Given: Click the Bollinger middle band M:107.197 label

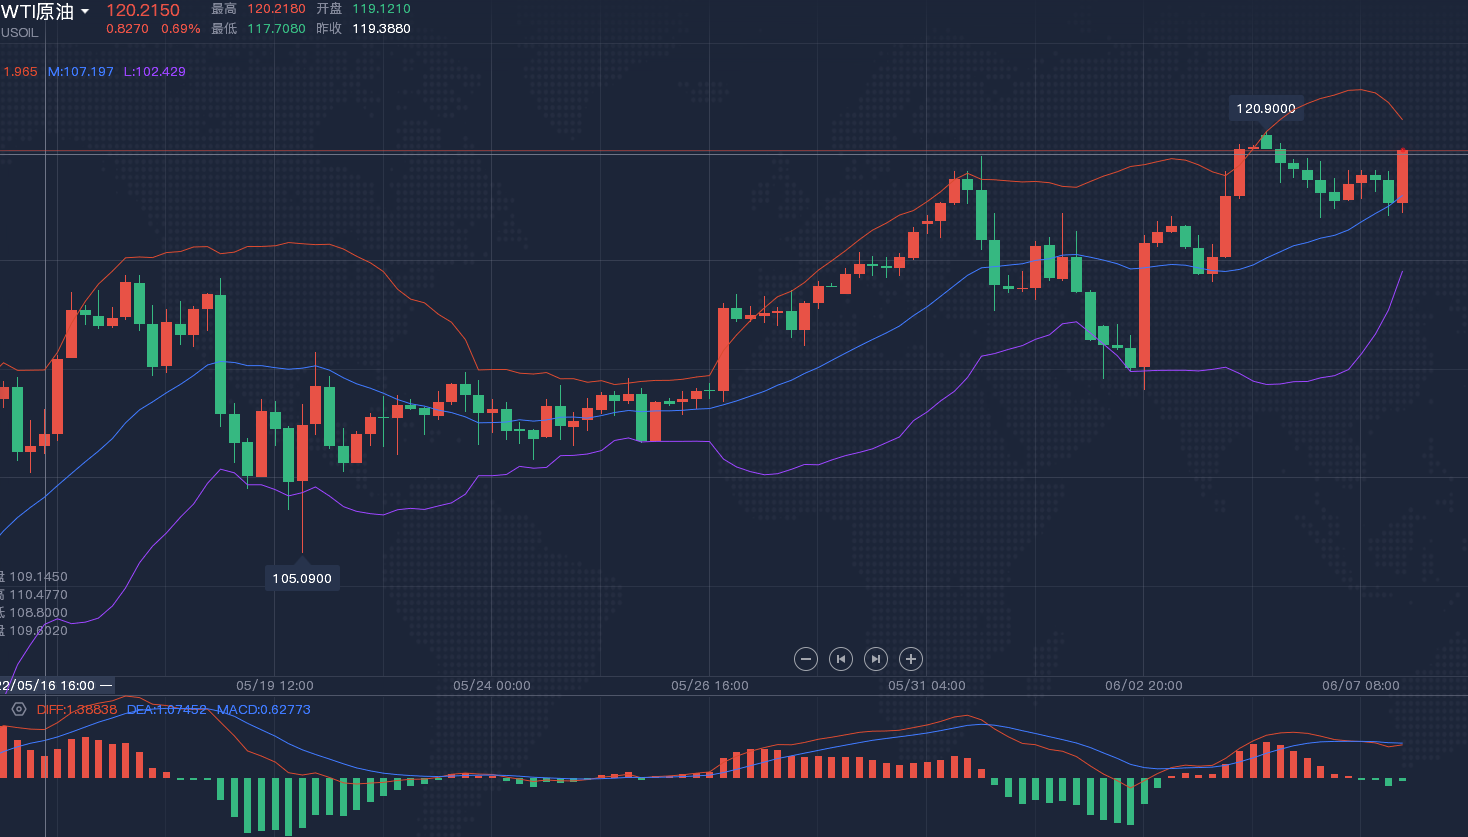Looking at the screenshot, I should point(81,72).
